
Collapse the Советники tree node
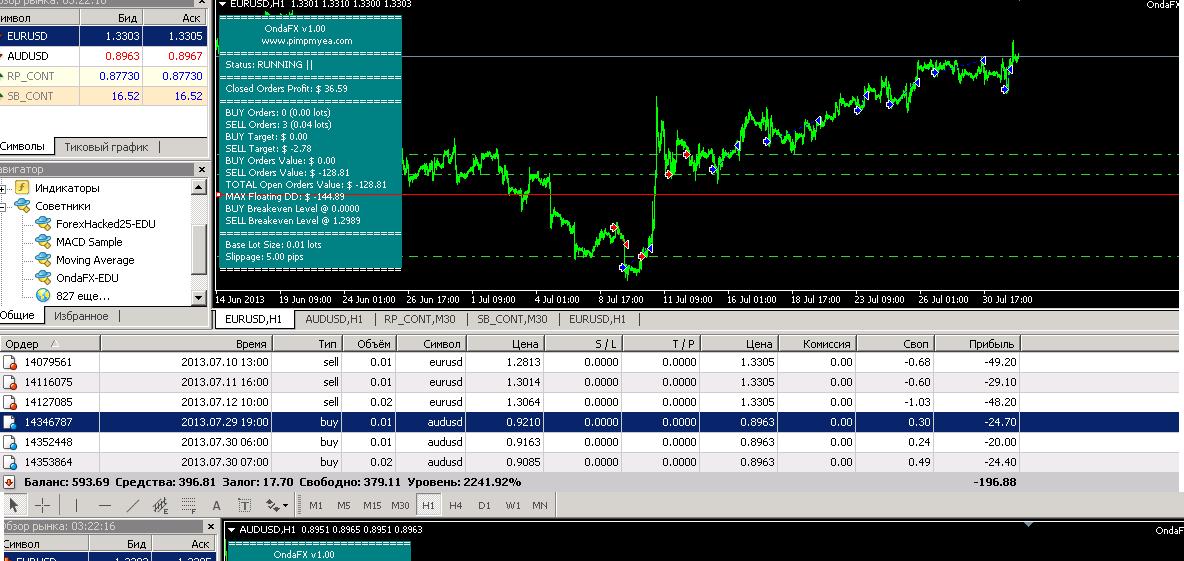tap(3, 206)
